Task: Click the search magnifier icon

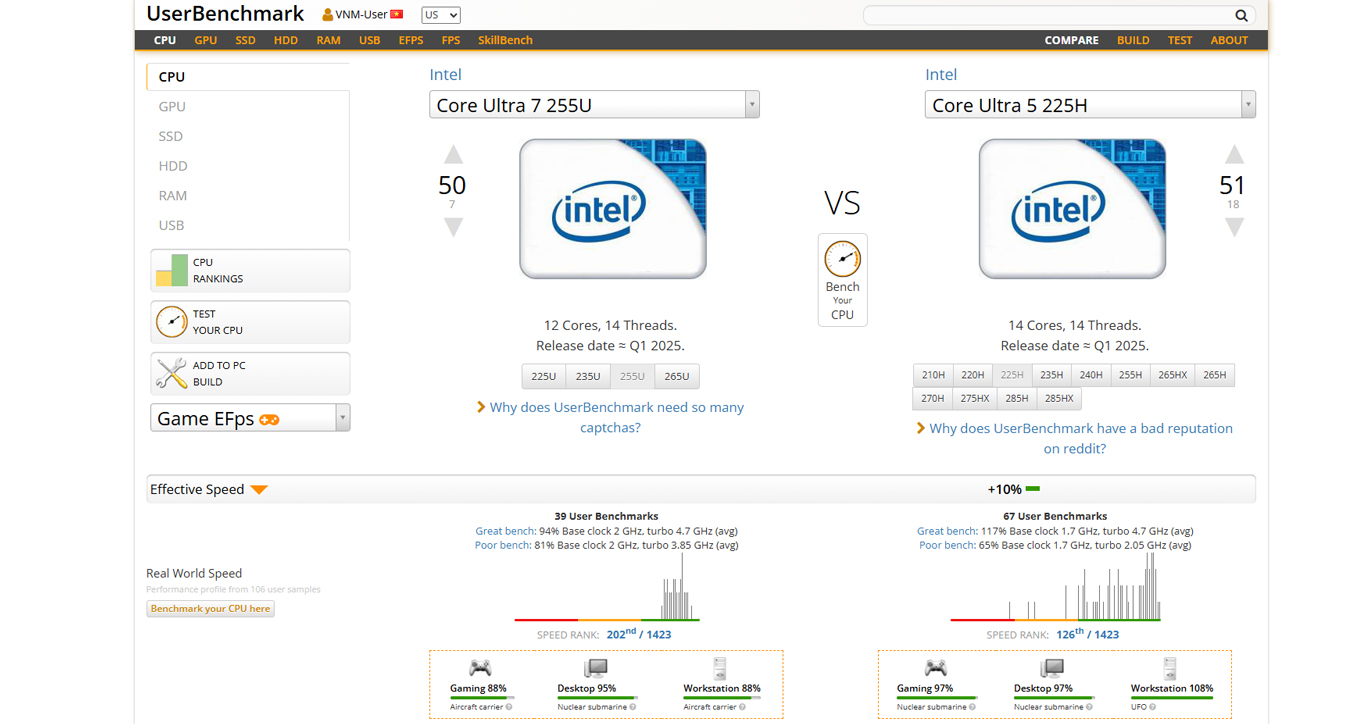Action: (1241, 15)
